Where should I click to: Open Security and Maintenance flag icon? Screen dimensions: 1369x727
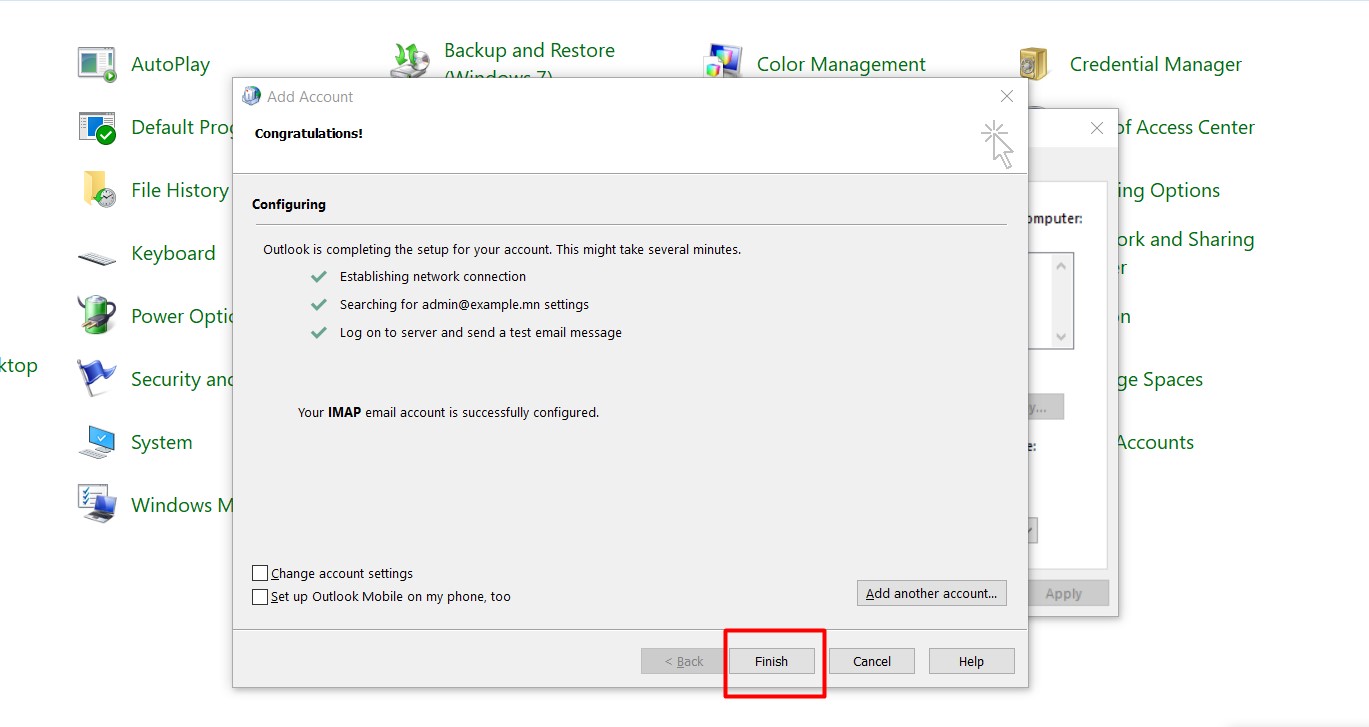97,379
